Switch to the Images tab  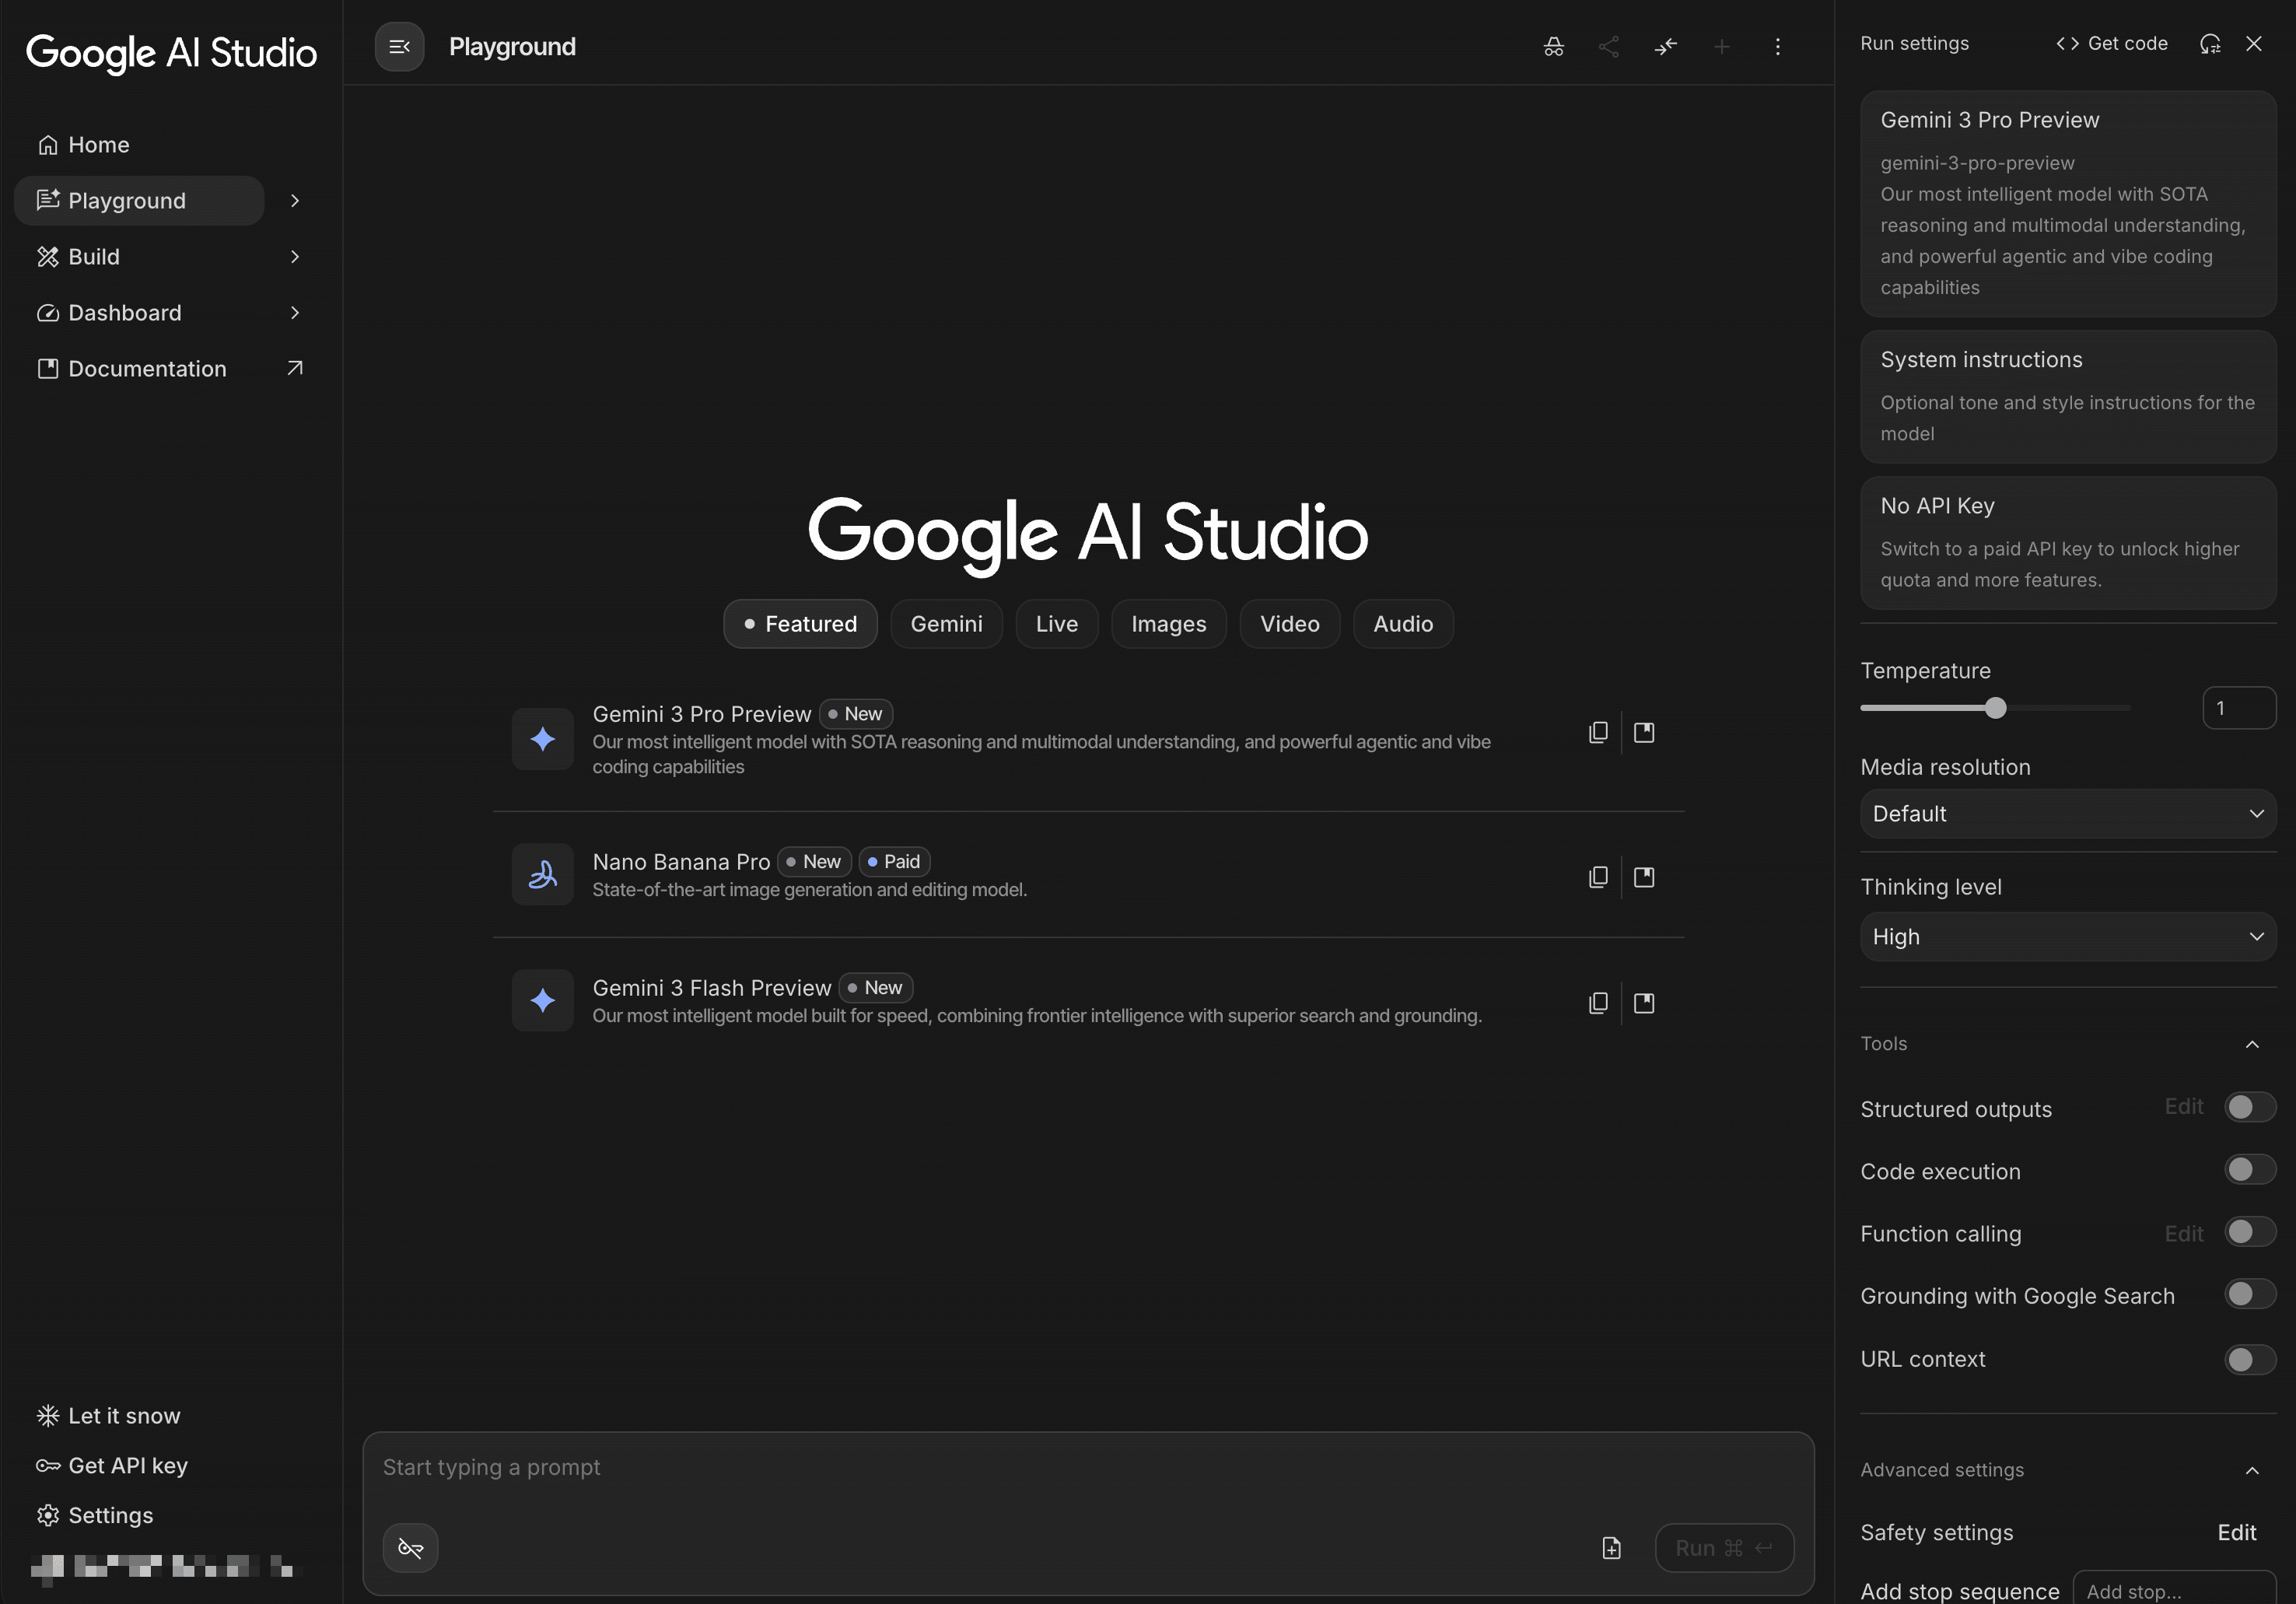(1168, 624)
